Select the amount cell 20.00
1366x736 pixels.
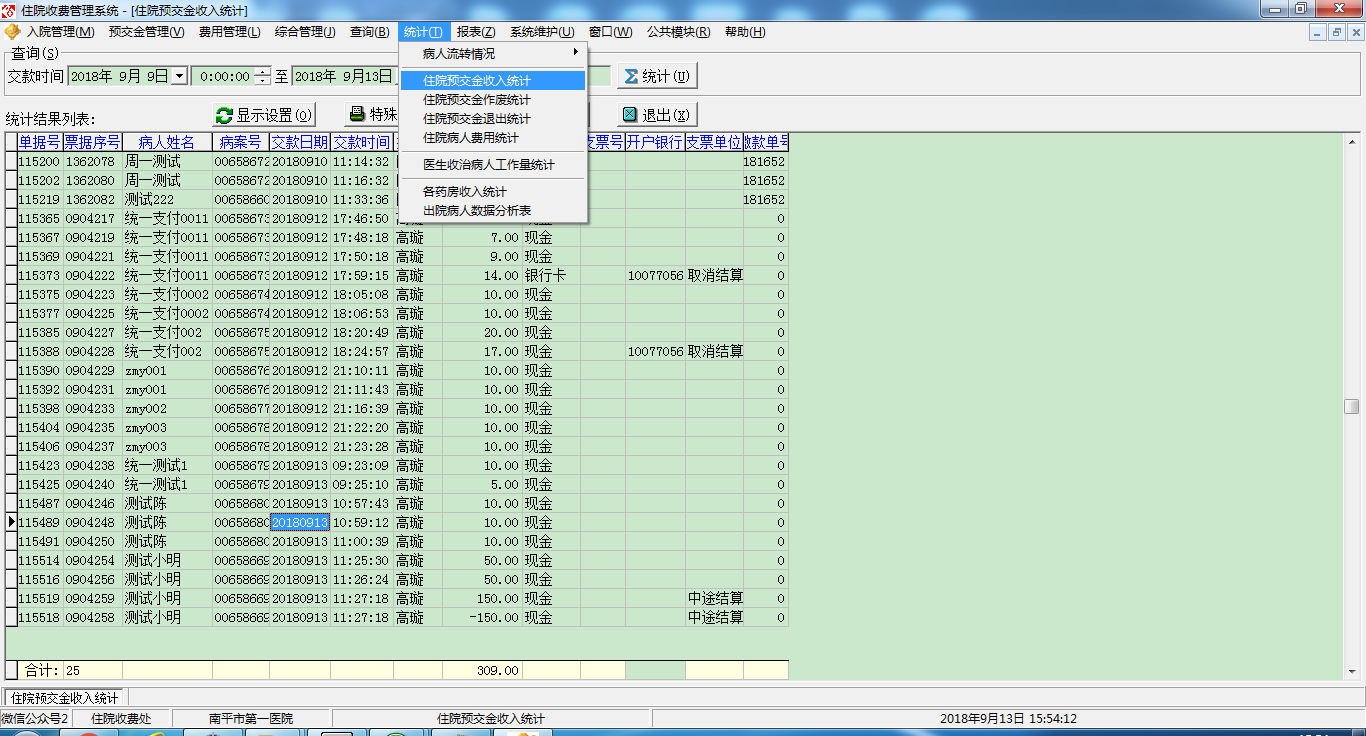point(482,332)
